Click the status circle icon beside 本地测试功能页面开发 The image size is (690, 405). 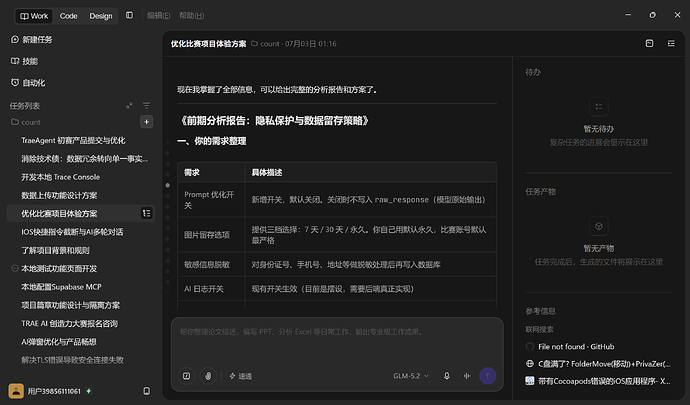15,269
